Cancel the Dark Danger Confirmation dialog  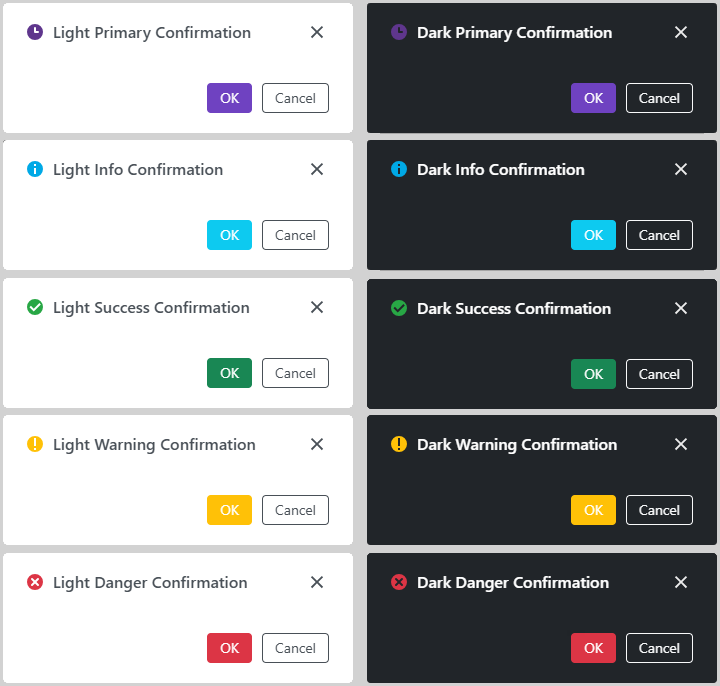659,648
